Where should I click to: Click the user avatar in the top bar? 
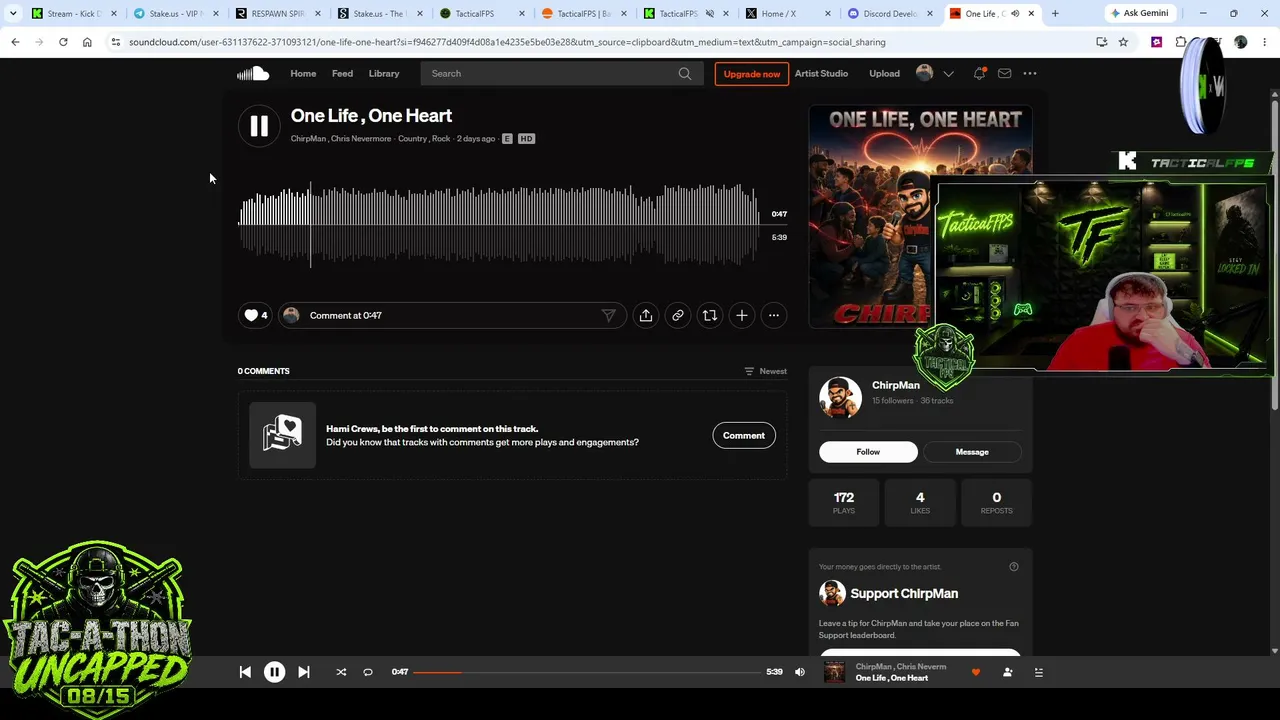coord(925,73)
